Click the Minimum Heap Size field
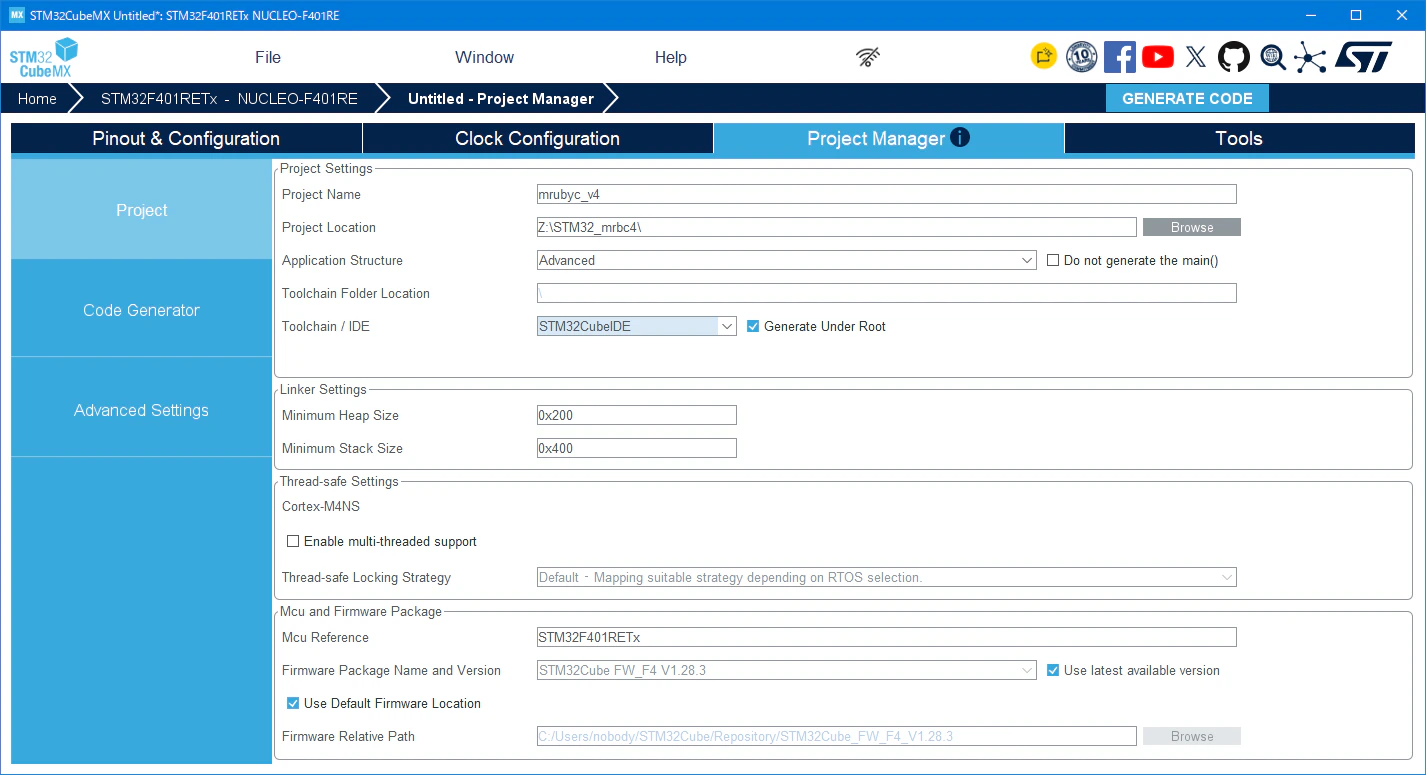This screenshot has height=775, width=1426. coord(637,415)
